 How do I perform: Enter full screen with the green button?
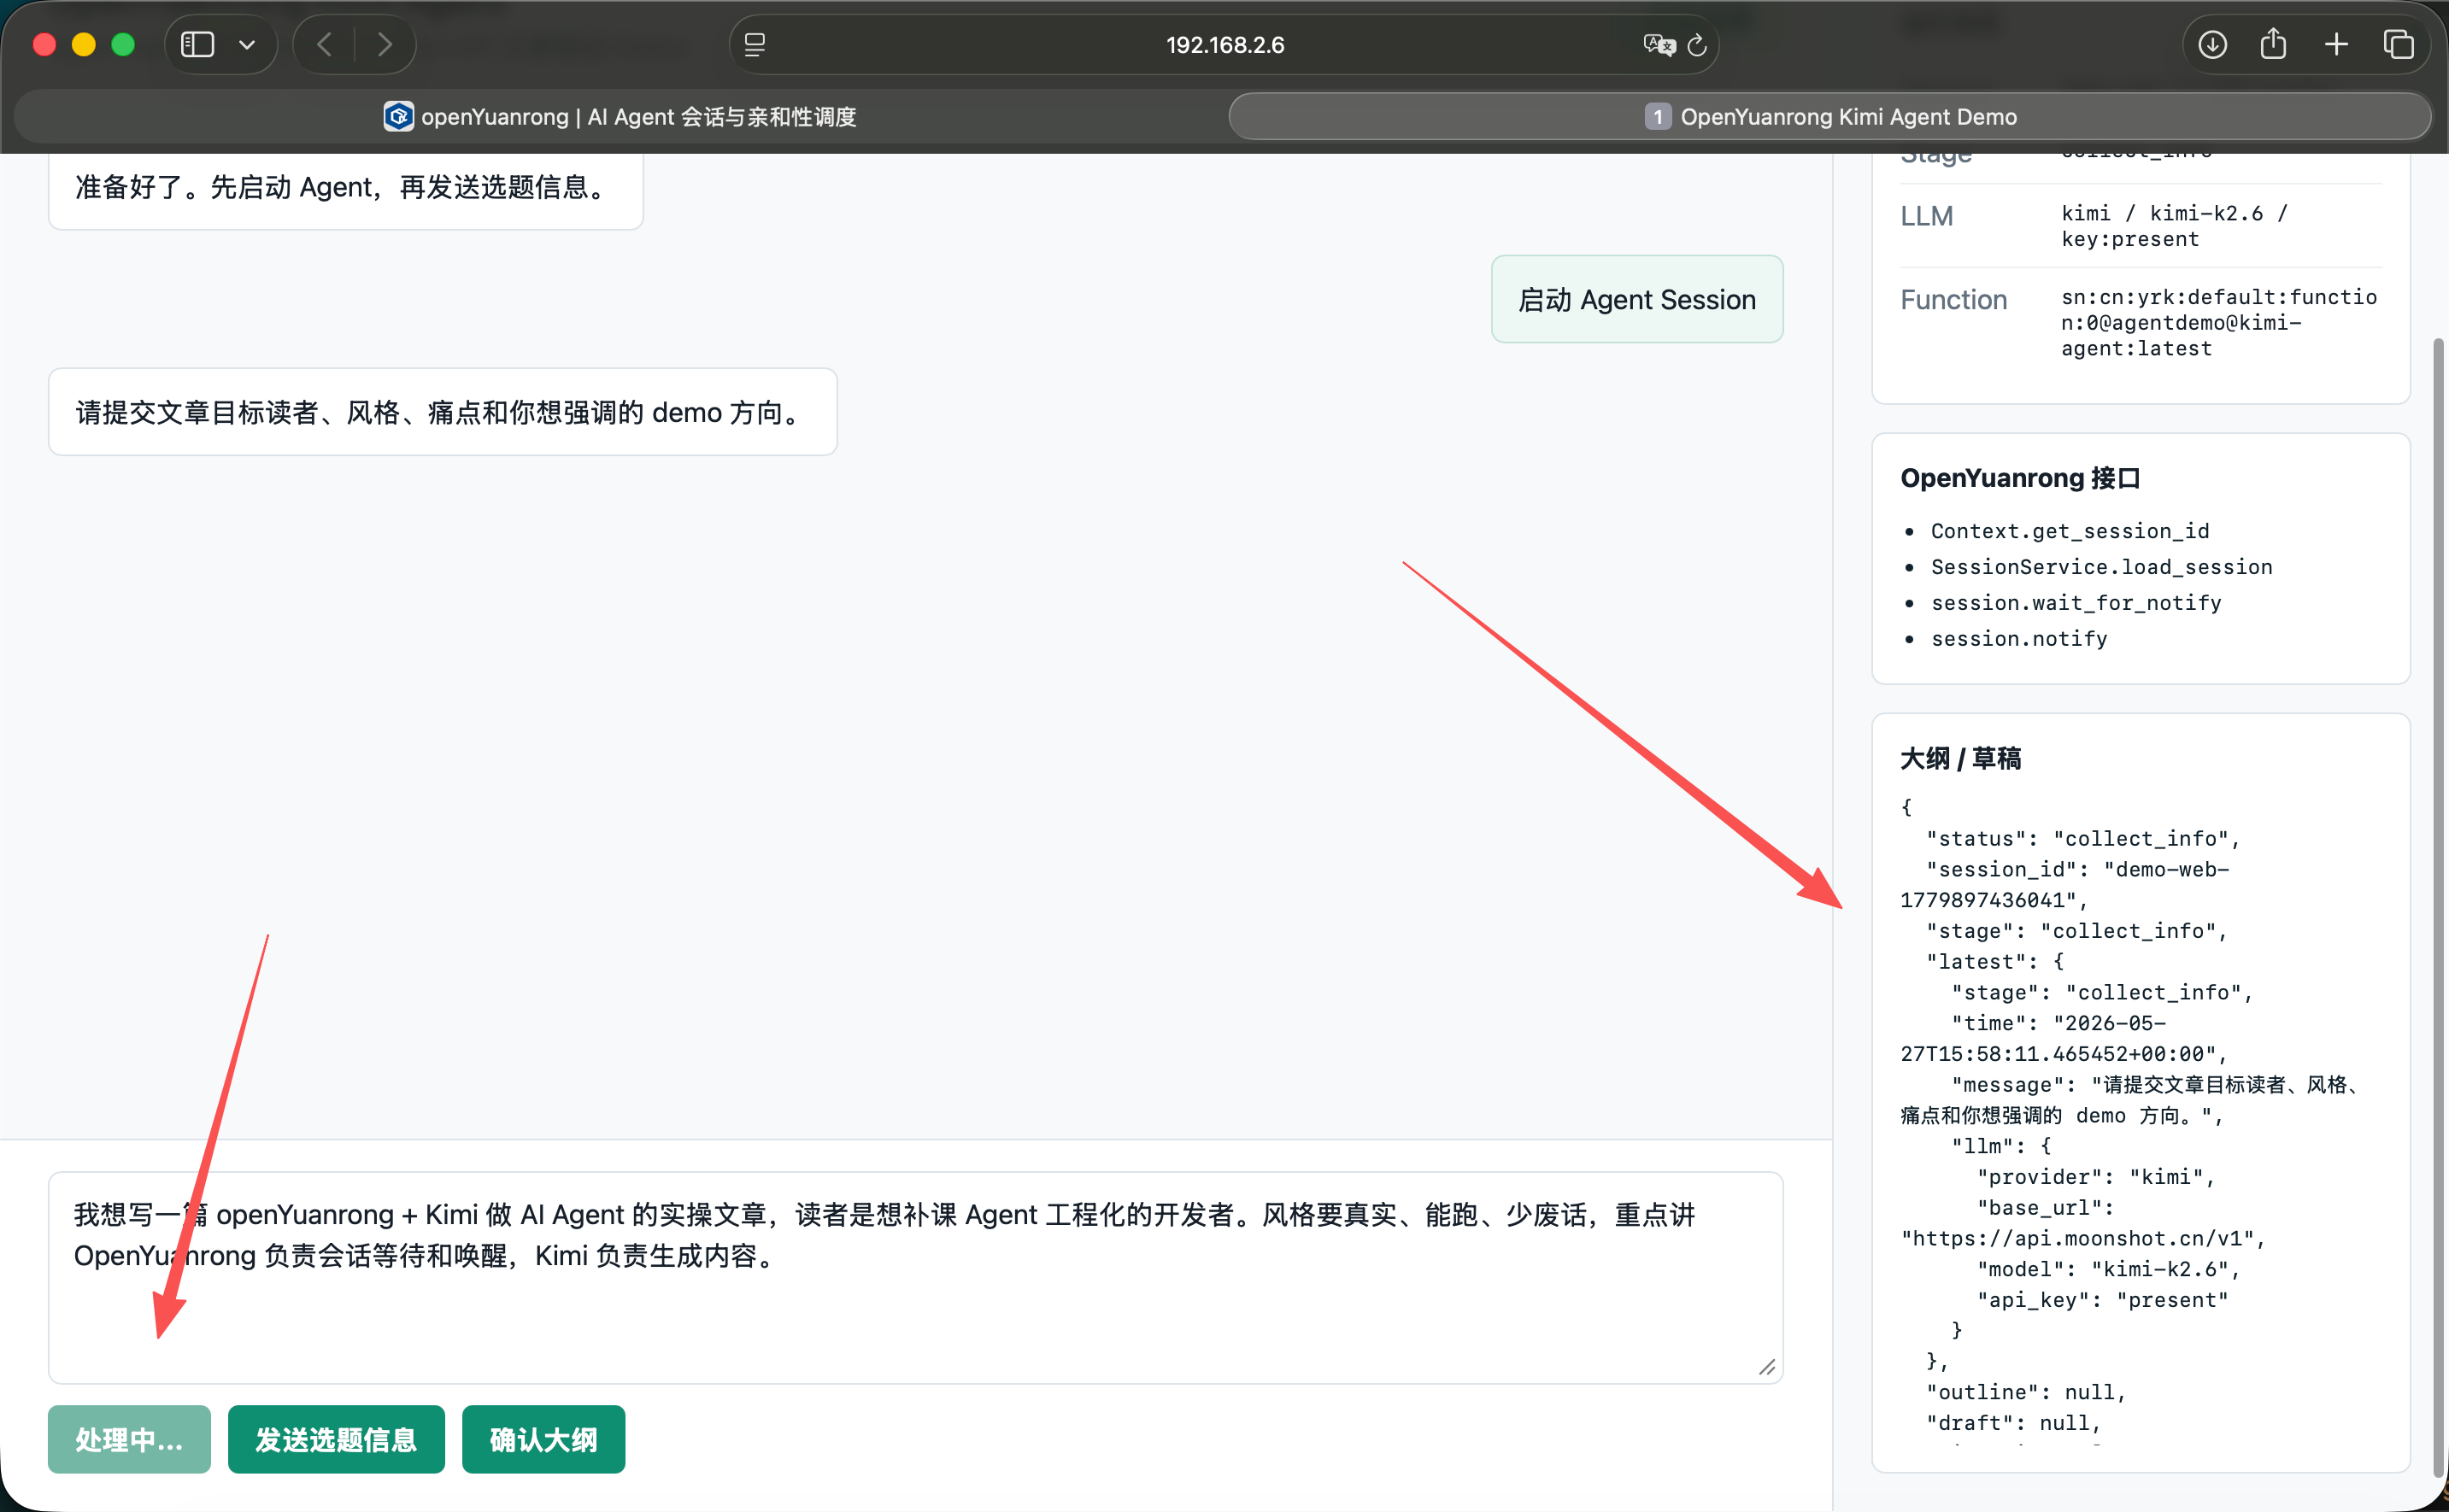coord(123,45)
